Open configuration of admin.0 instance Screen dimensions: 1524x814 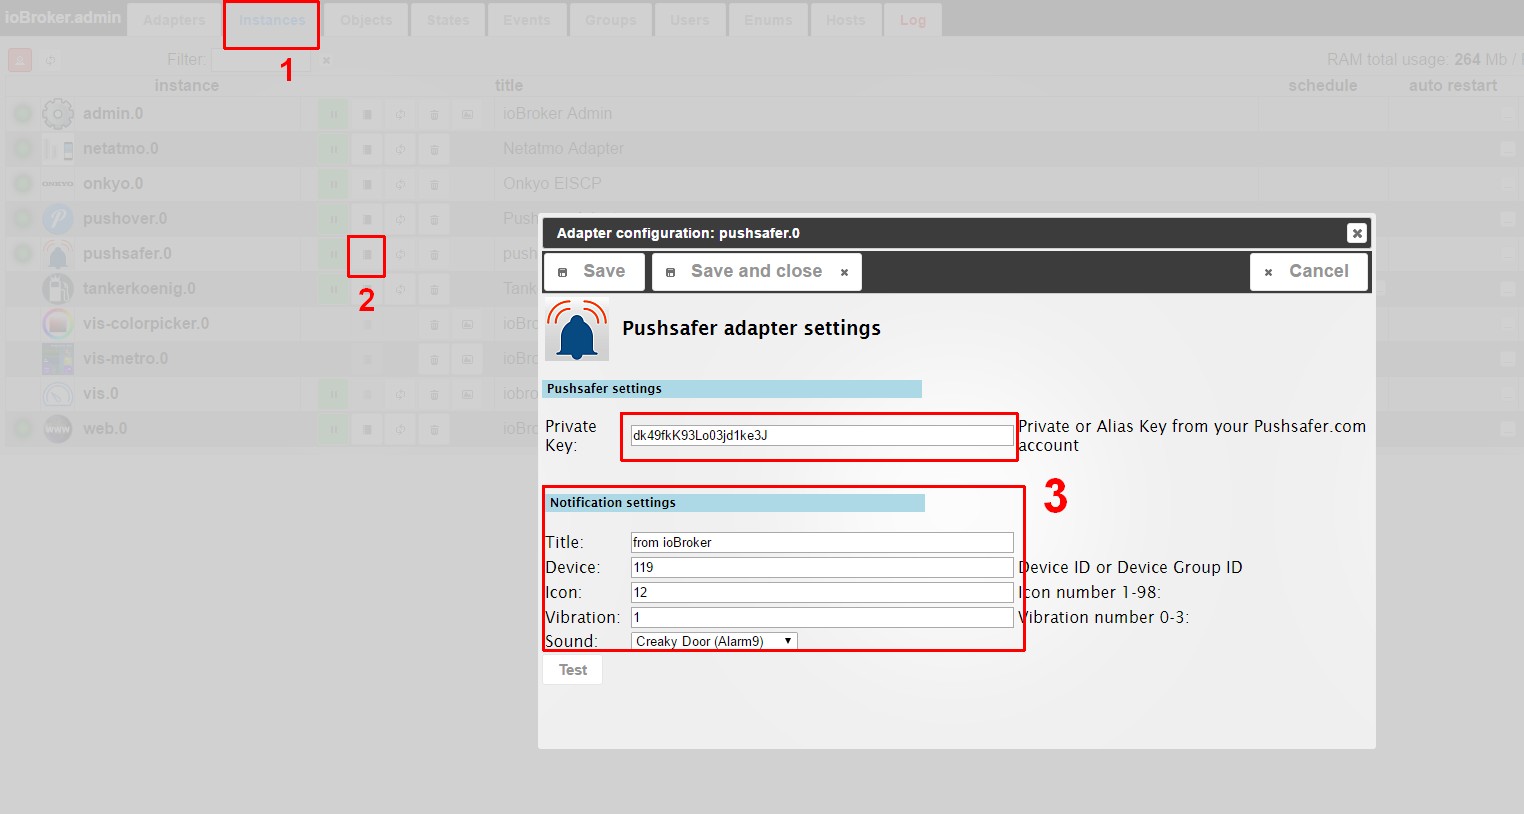coord(367,115)
